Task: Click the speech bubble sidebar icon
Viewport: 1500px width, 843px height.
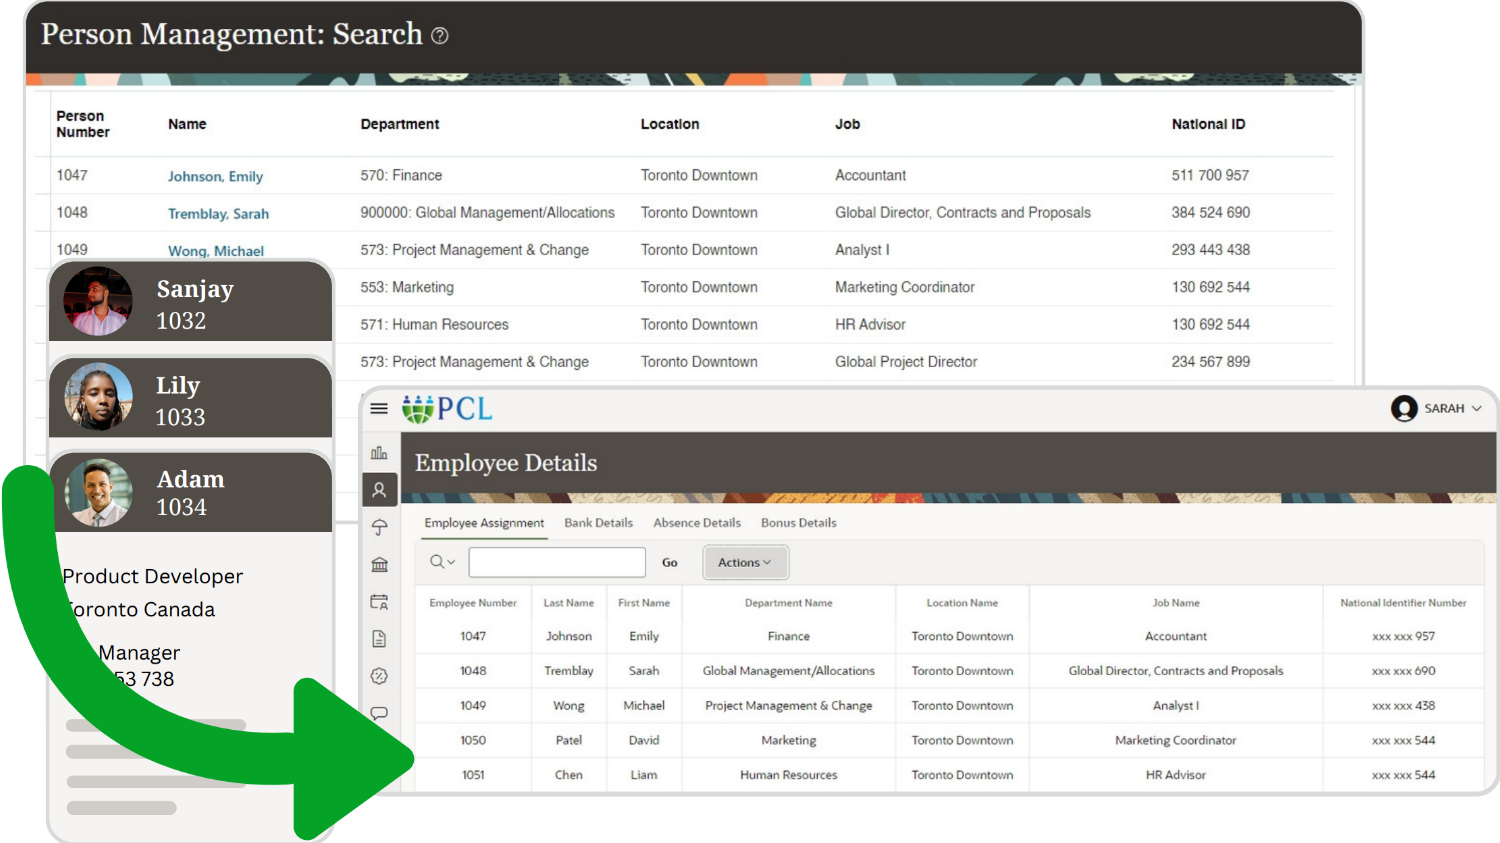Action: click(379, 713)
